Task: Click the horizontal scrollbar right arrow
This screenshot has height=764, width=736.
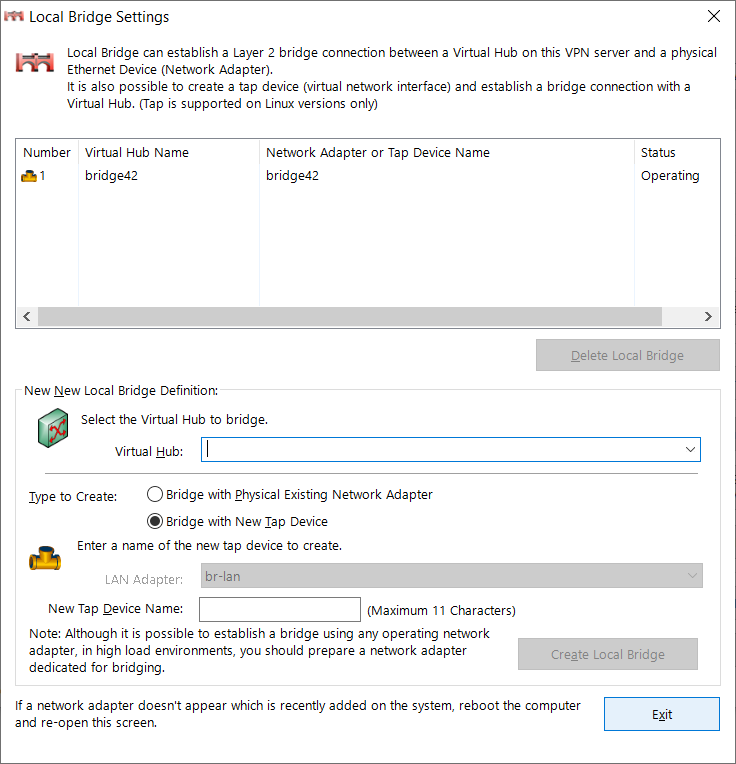Action: tap(708, 316)
